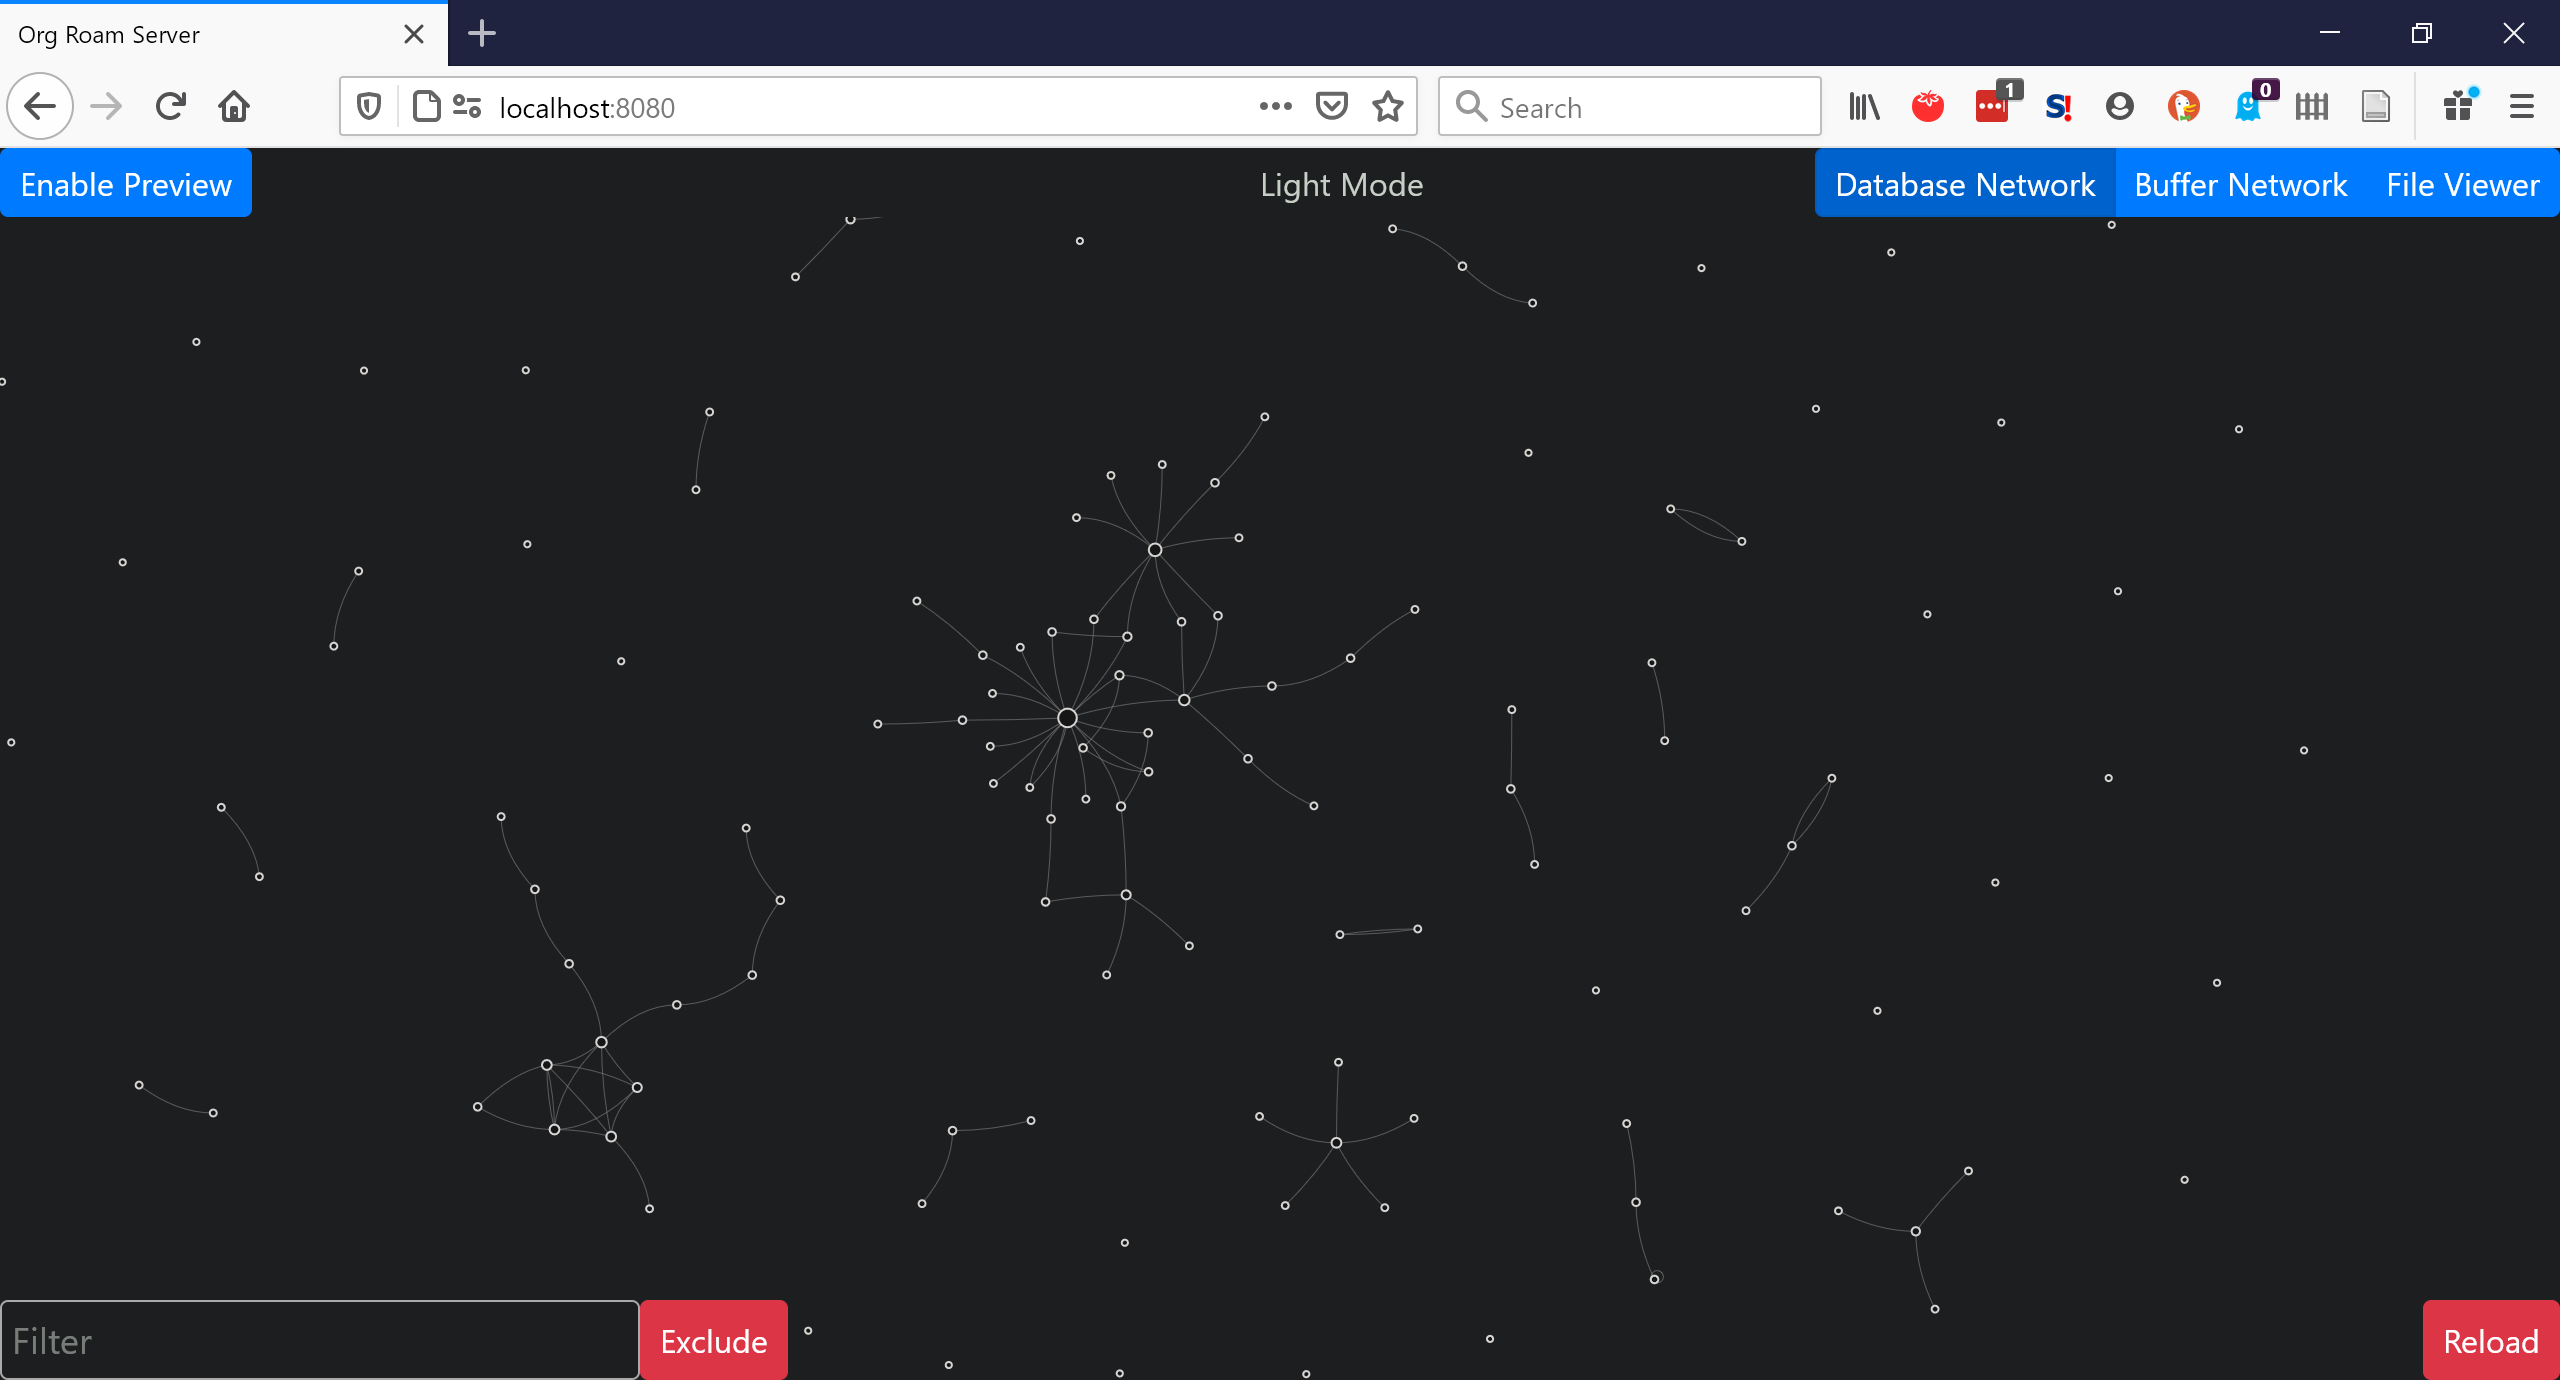The width and height of the screenshot is (2560, 1380).
Task: Open site permissions icon in address bar
Action: pyautogui.click(x=467, y=106)
